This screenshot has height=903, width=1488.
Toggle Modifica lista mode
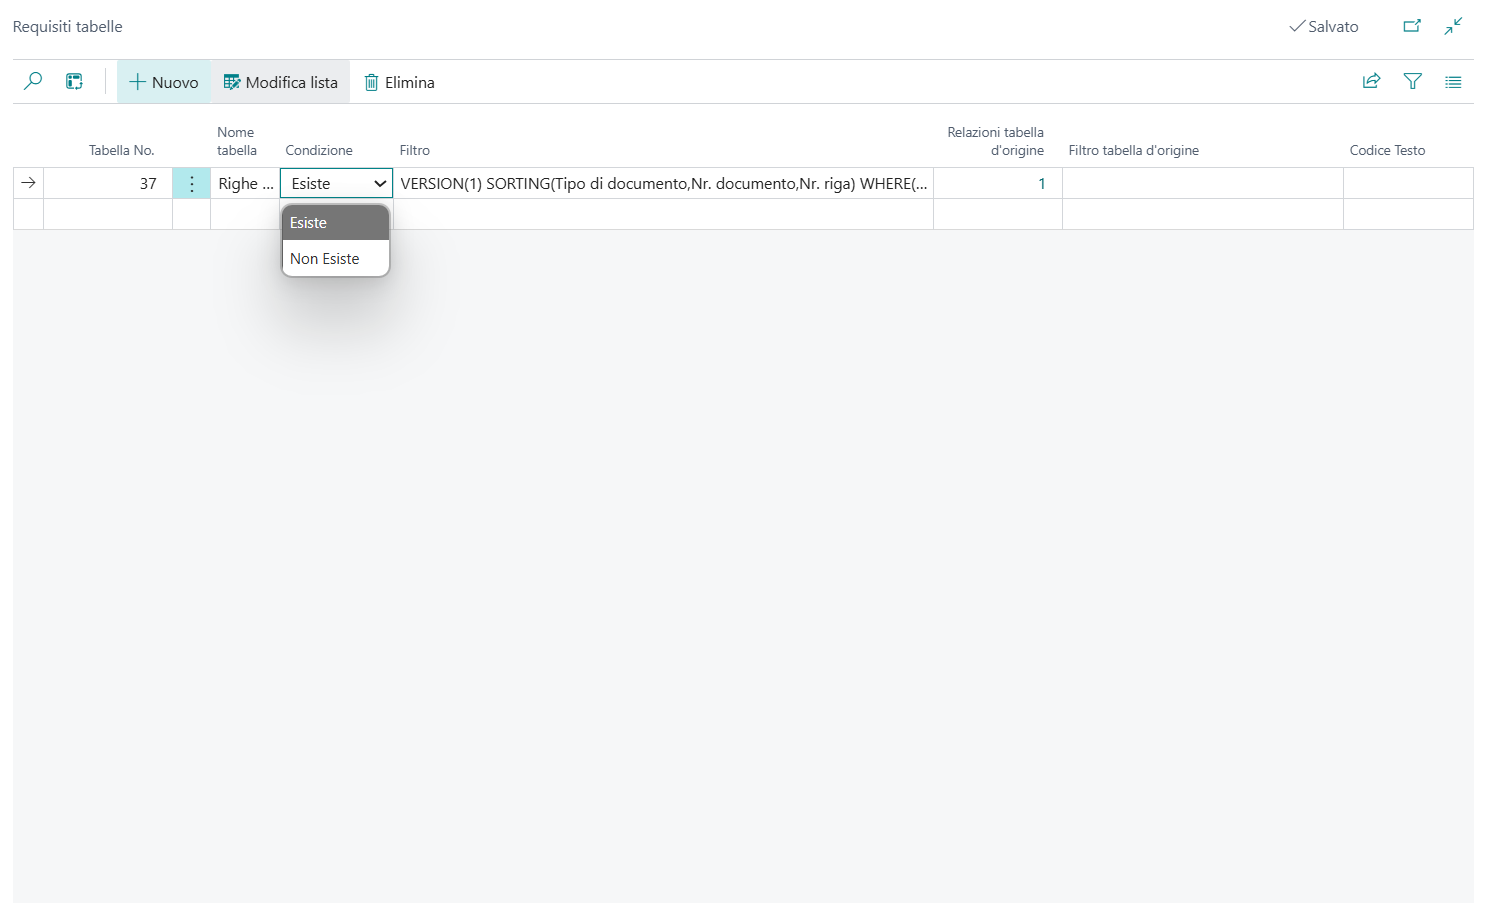click(281, 82)
